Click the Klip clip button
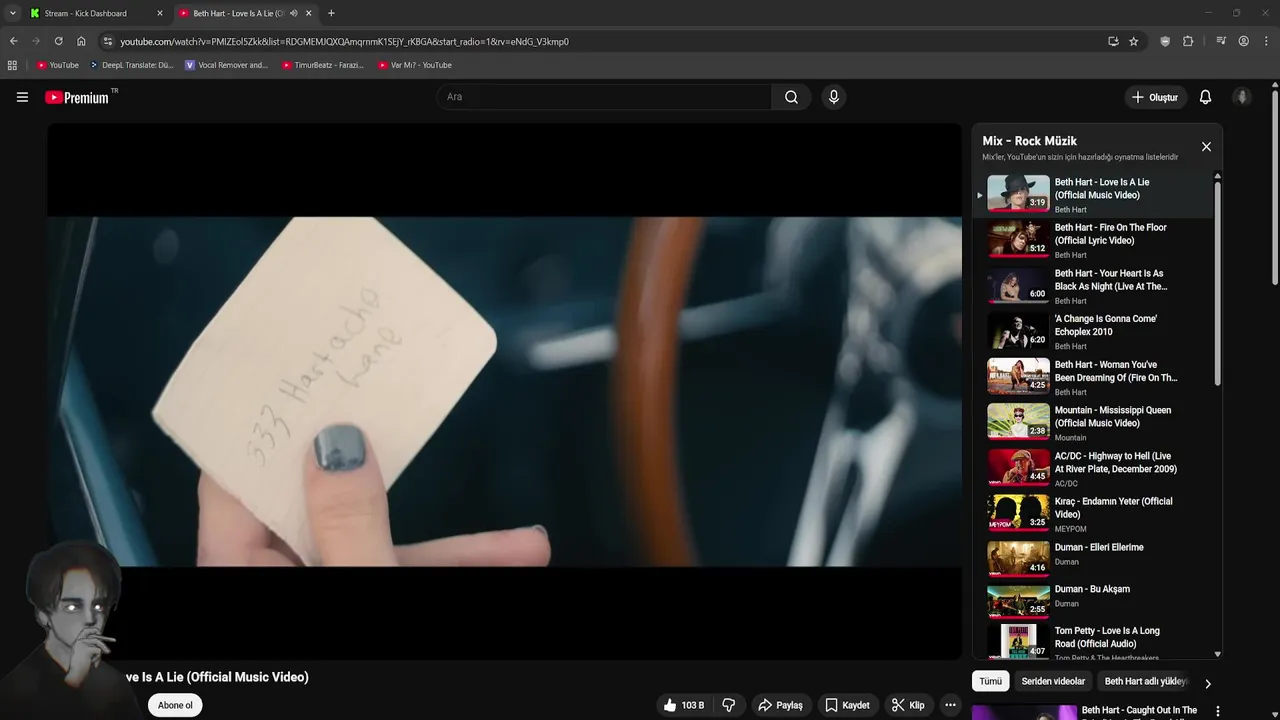Image resolution: width=1280 pixels, height=720 pixels. click(908, 705)
